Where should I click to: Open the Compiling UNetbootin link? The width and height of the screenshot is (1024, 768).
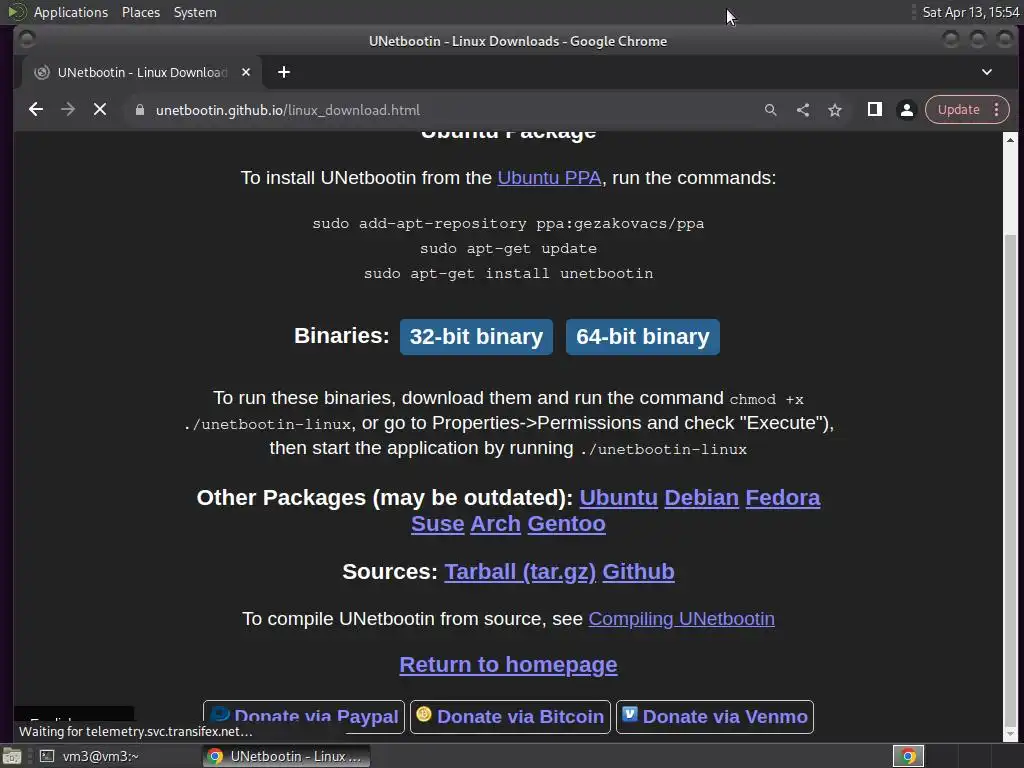click(x=681, y=619)
